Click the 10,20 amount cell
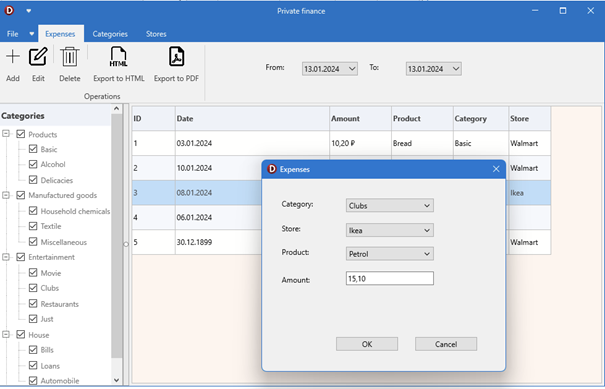 point(360,143)
